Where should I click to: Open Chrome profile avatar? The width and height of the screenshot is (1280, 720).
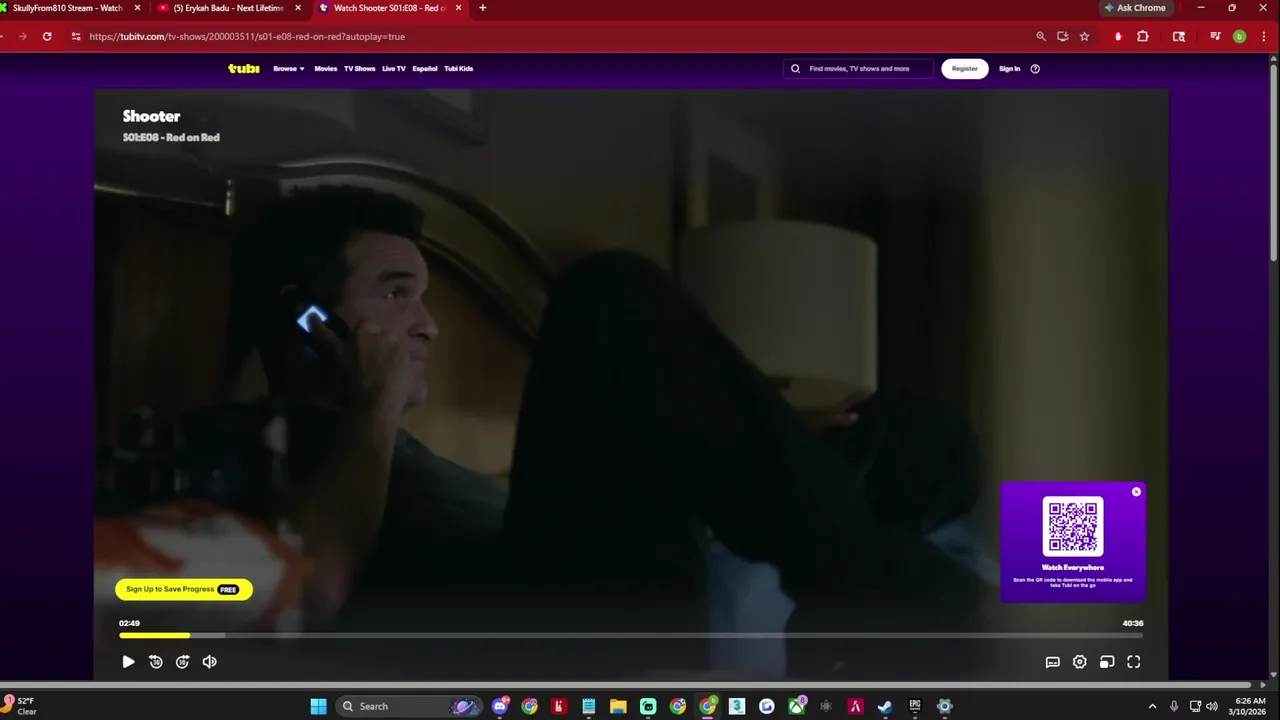click(x=1239, y=36)
